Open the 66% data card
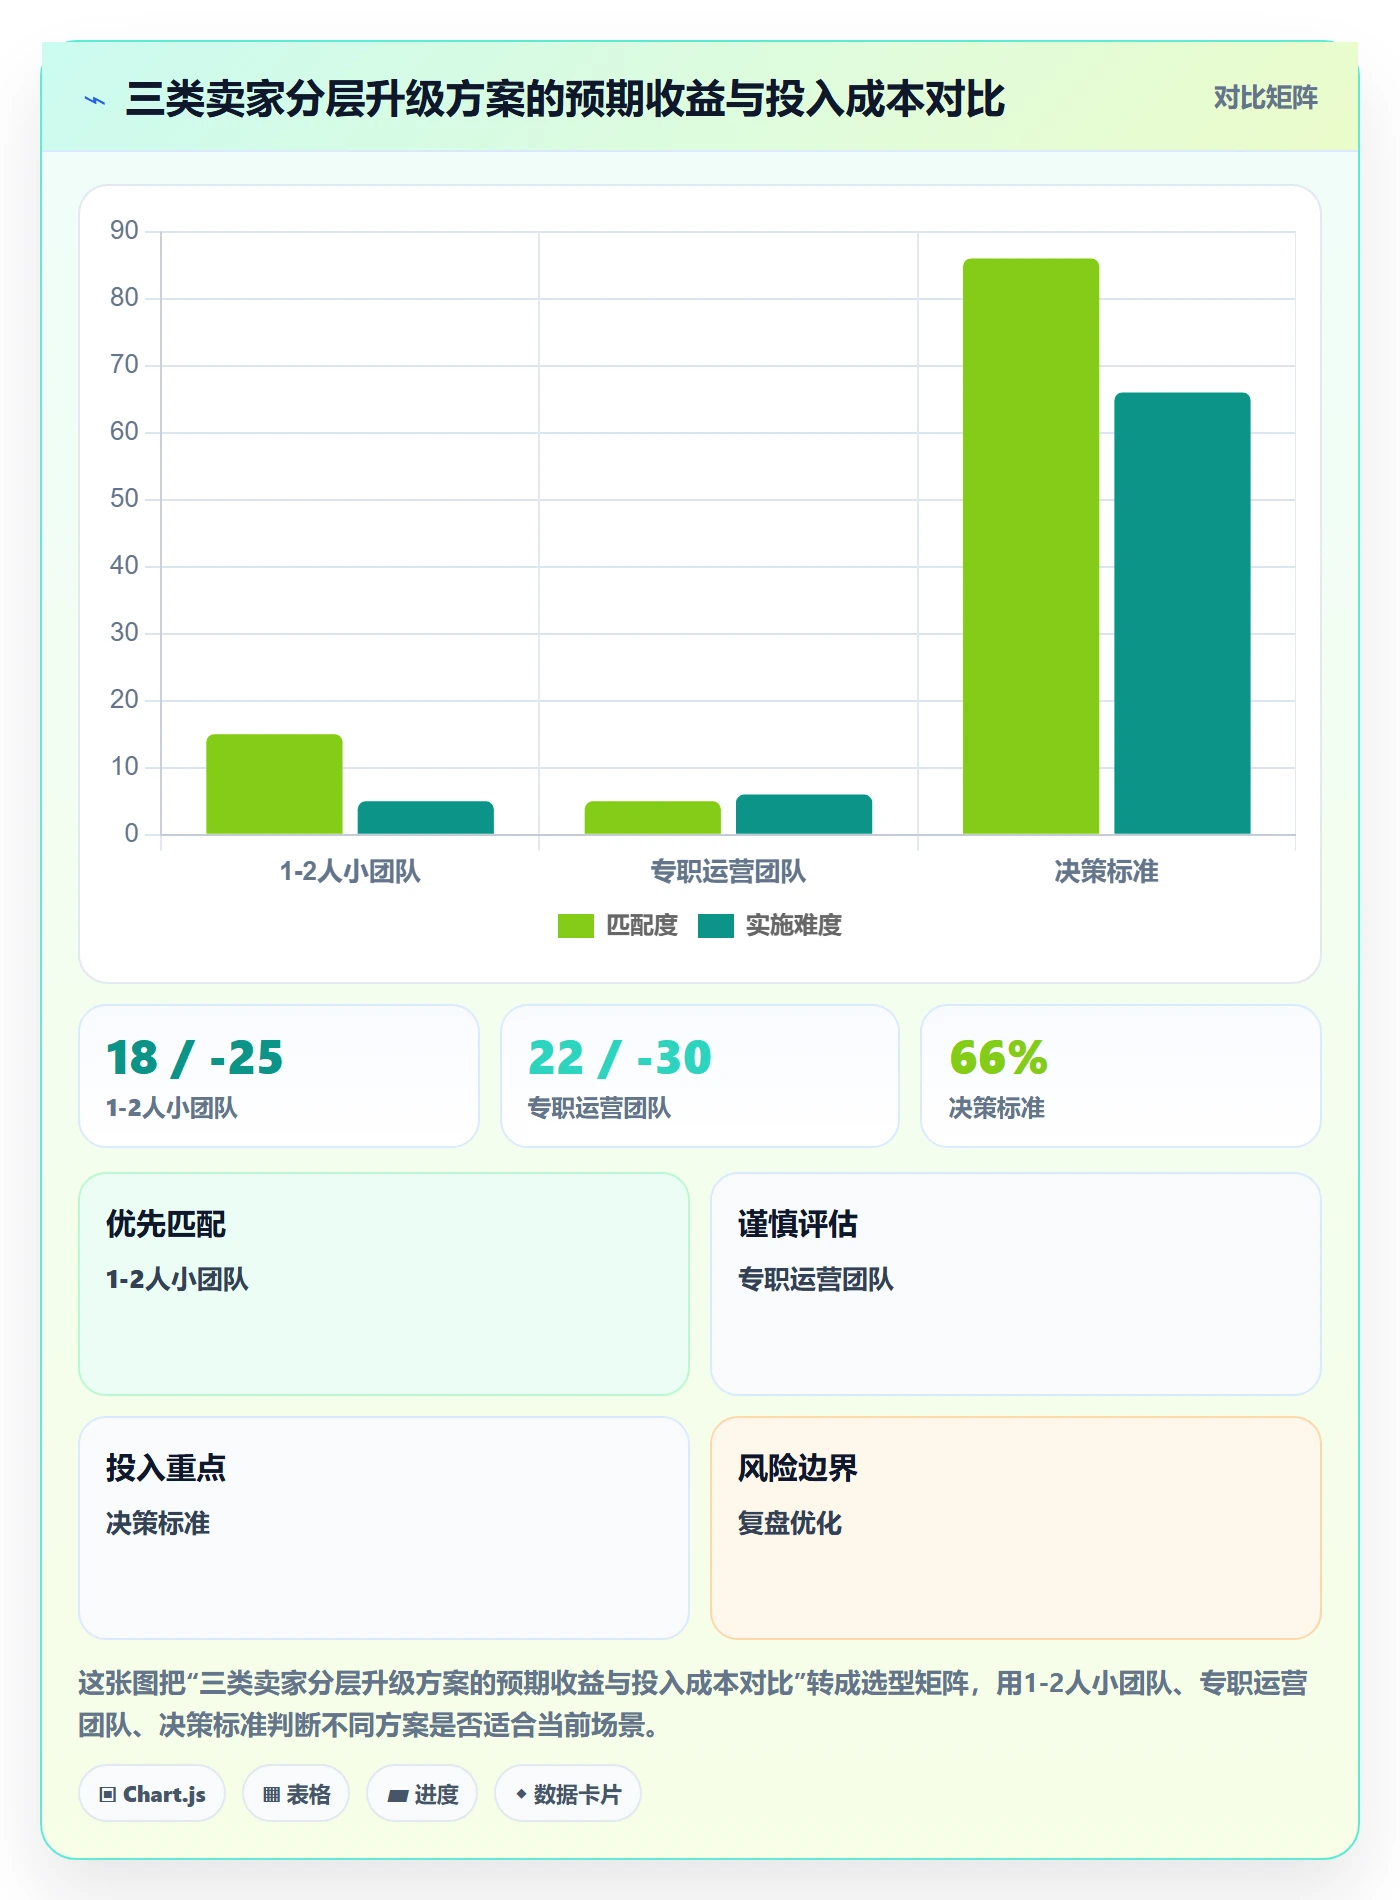 1121,1076
